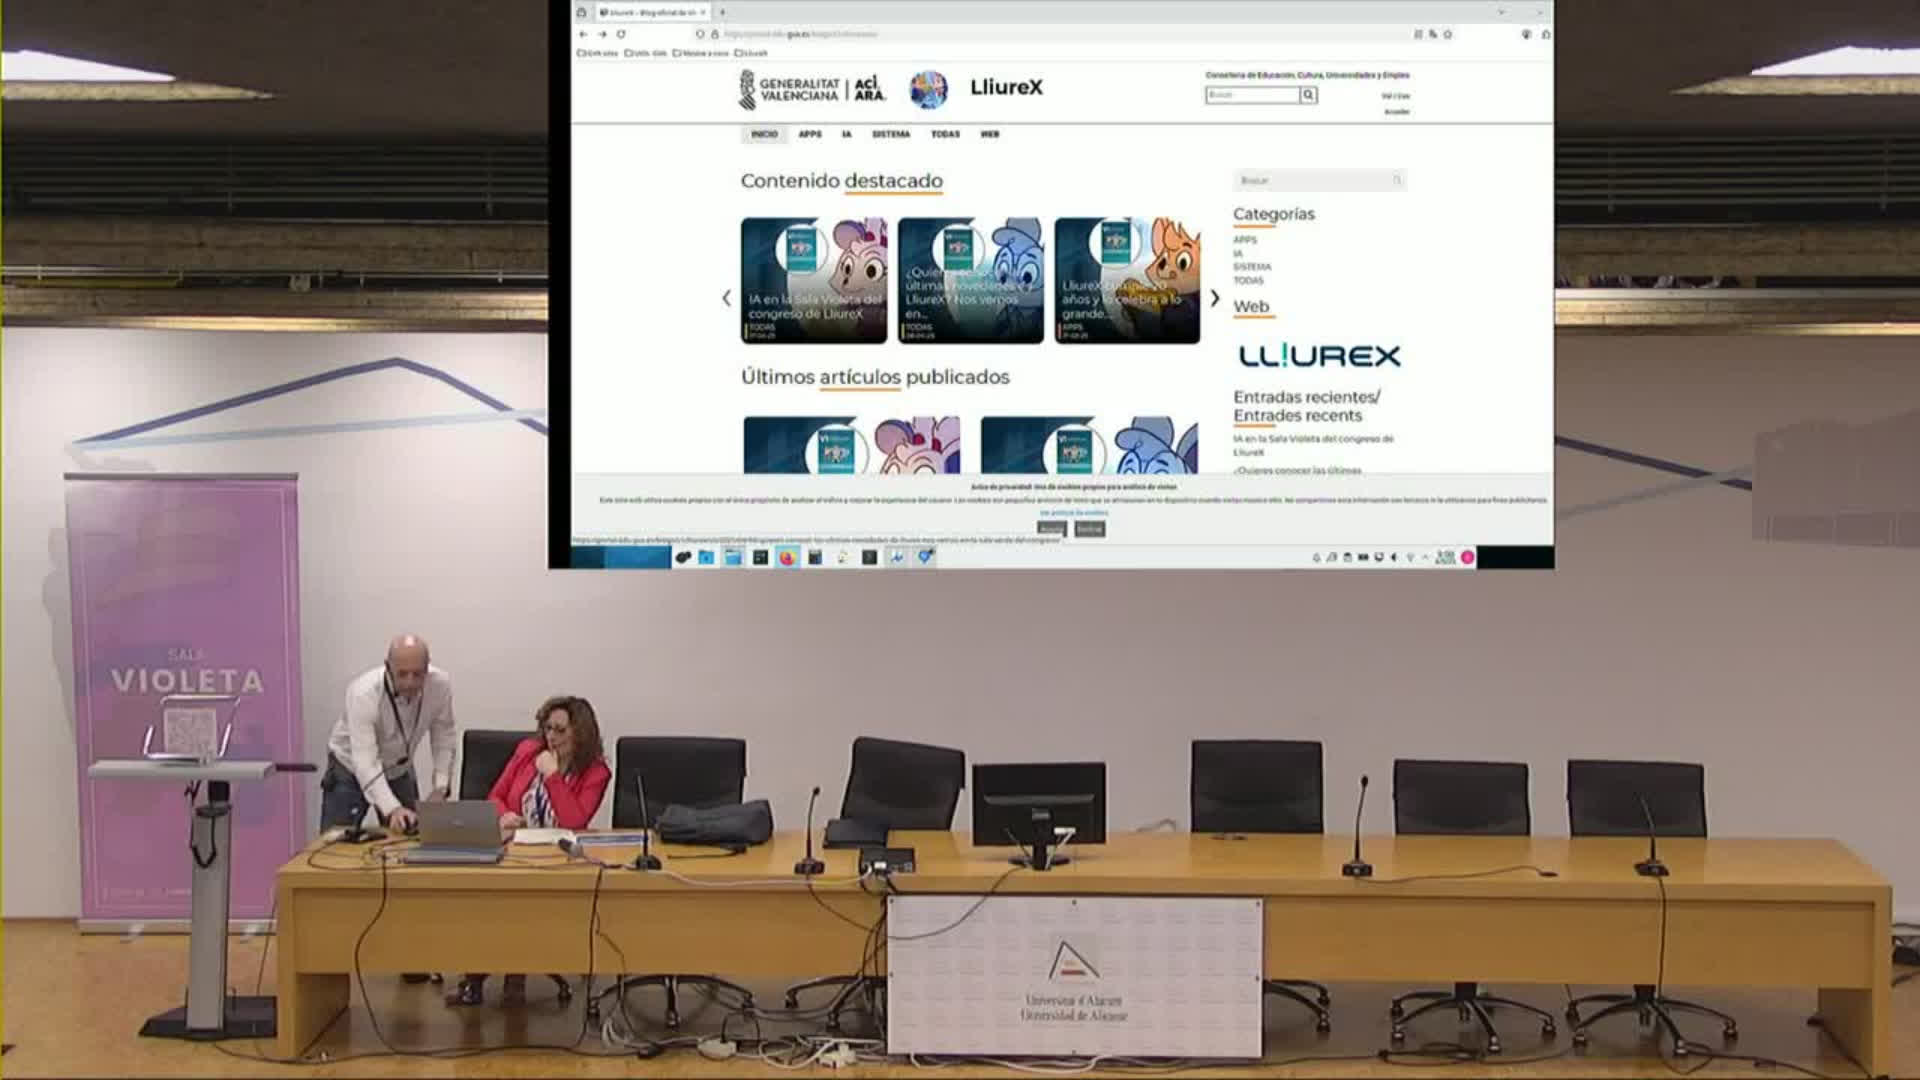
Task: Click the network icon in the system tray
Action: 1411,557
